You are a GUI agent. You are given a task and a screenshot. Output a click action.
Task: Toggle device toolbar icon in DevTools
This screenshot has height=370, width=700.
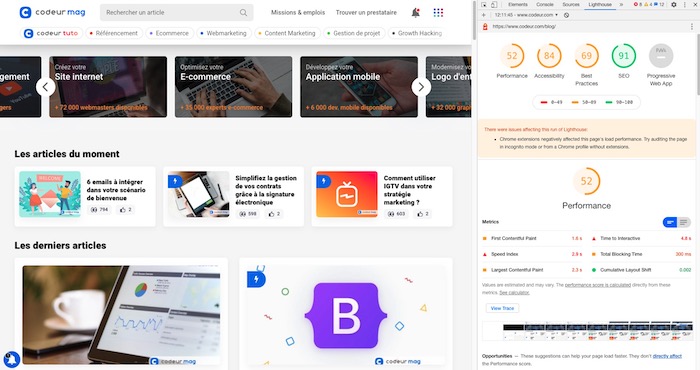[494, 4]
